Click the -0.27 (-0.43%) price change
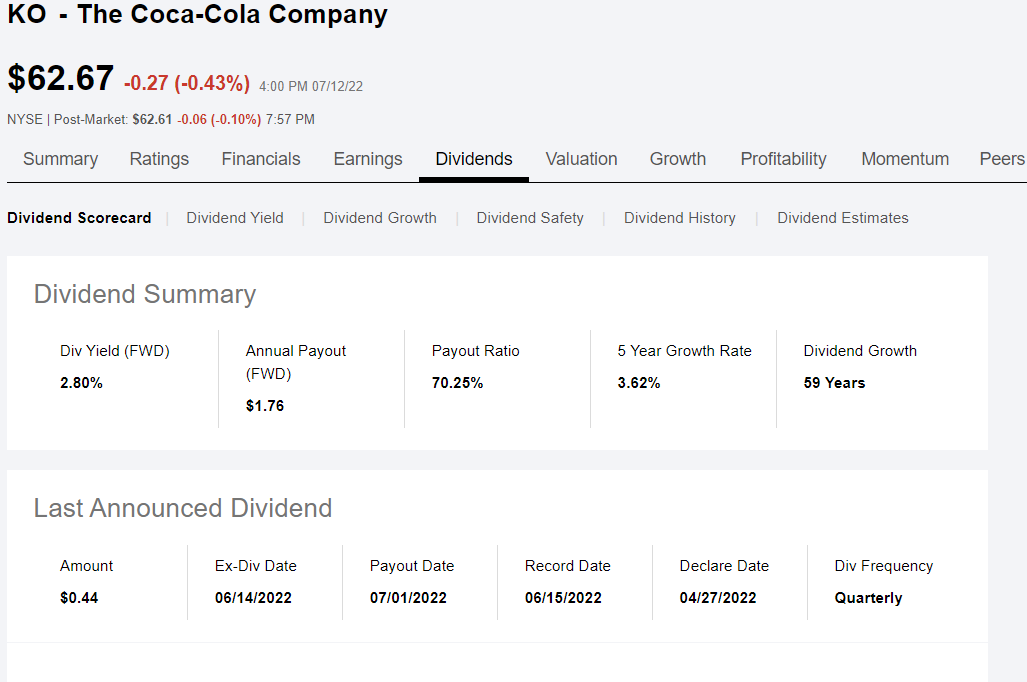This screenshot has width=1027, height=682. point(187,83)
